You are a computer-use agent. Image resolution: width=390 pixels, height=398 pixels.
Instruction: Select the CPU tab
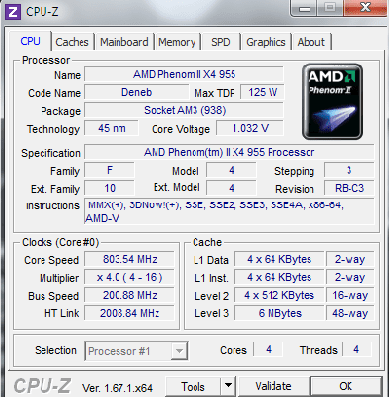pyautogui.click(x=30, y=41)
